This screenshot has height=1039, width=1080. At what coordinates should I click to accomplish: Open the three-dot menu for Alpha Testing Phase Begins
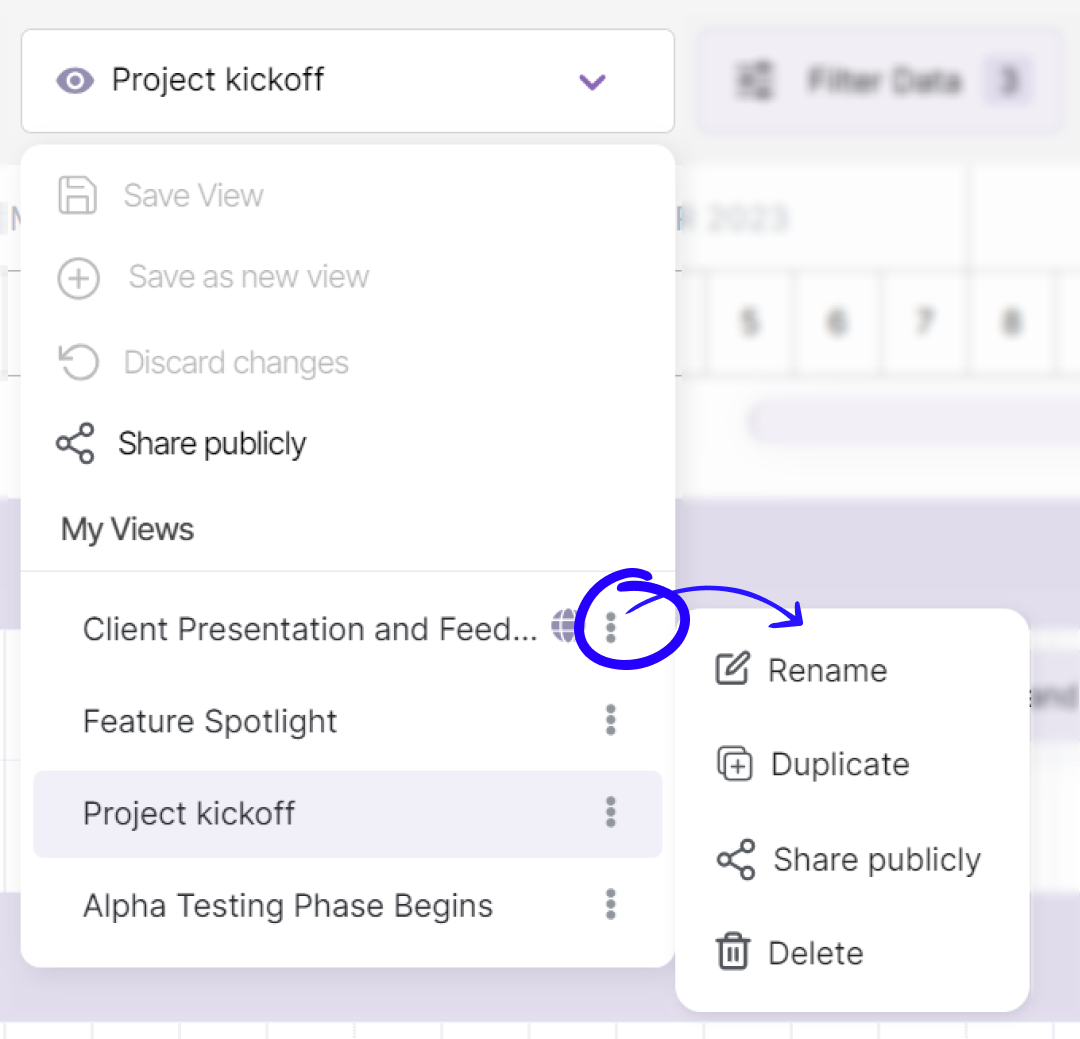[x=610, y=905]
